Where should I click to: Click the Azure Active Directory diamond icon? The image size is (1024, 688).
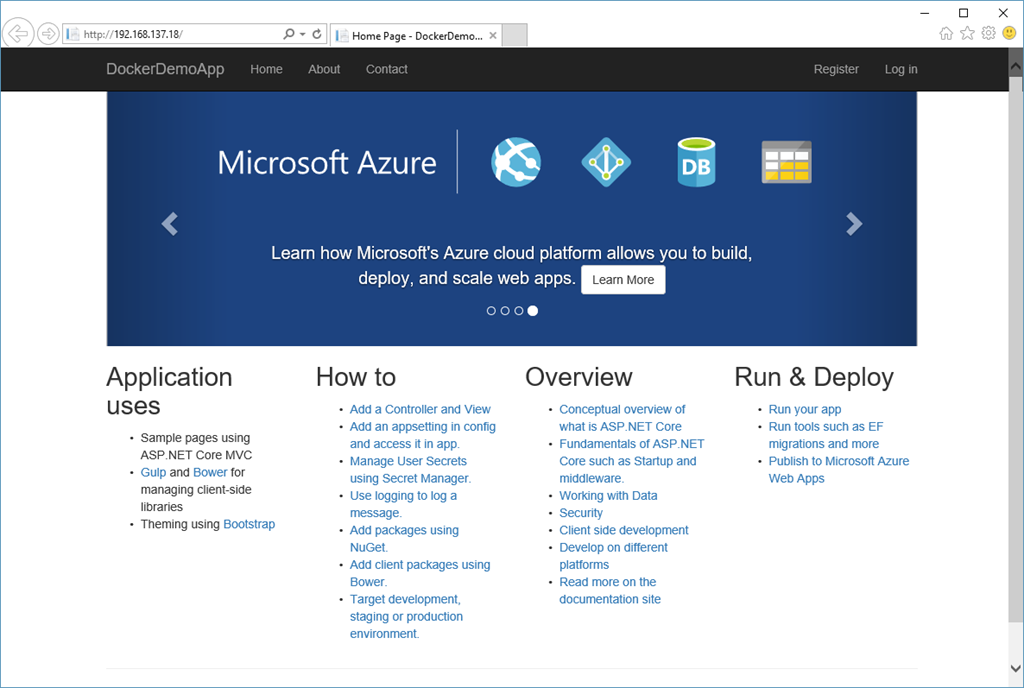point(606,162)
